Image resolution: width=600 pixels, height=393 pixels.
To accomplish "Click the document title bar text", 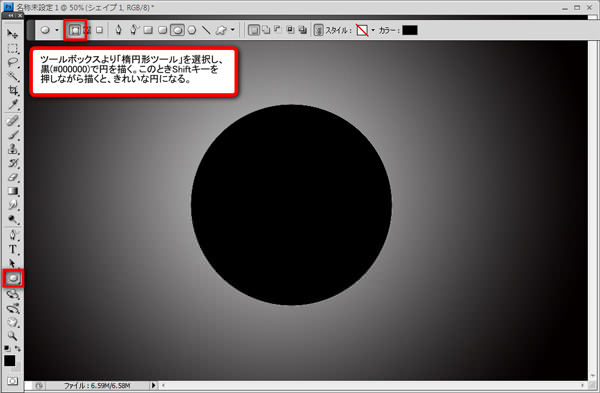I will pos(85,7).
